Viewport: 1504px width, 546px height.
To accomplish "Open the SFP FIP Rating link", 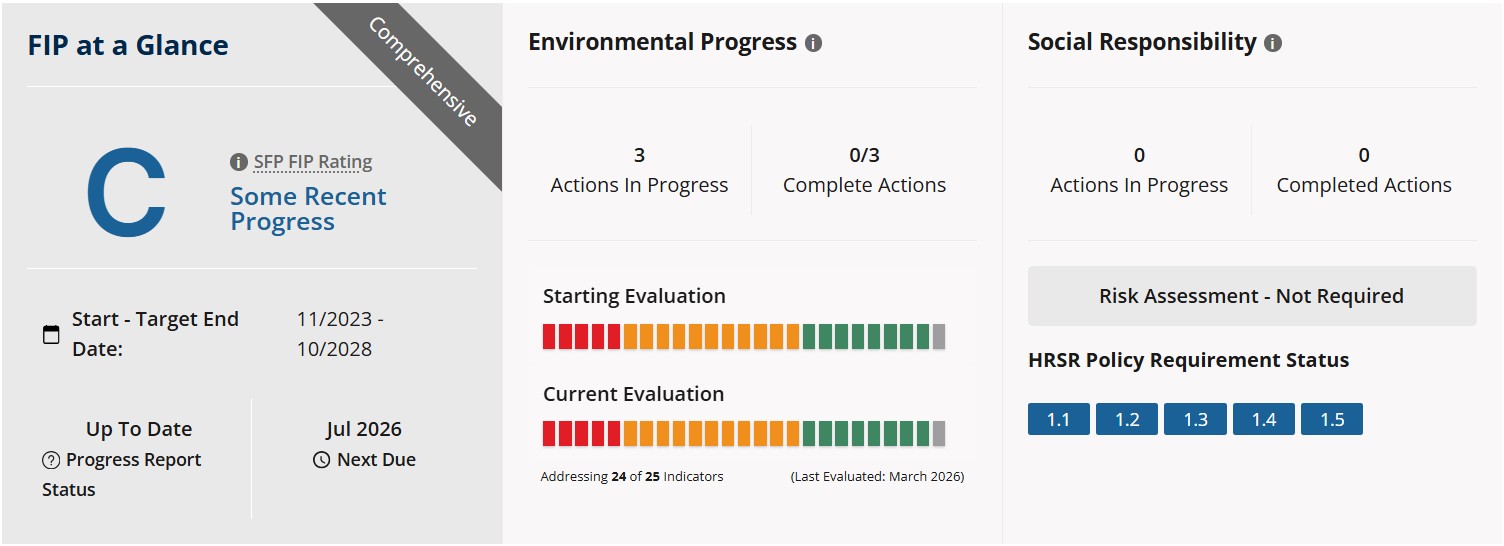I will (312, 162).
